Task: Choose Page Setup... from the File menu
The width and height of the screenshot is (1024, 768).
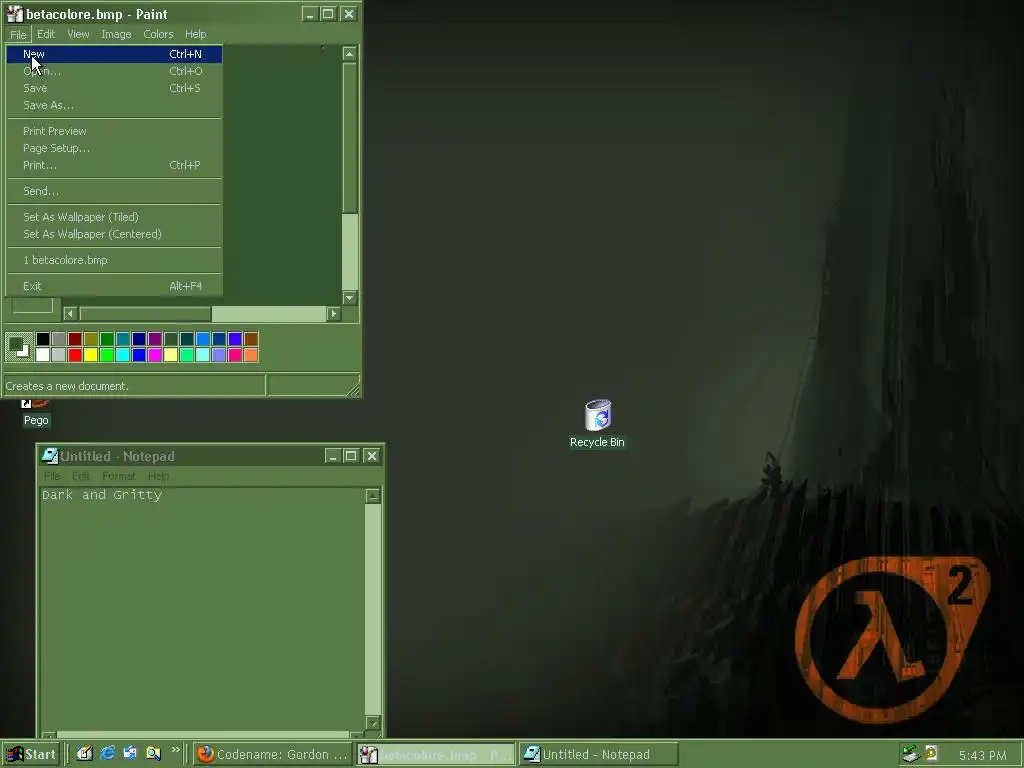Action: [114, 148]
